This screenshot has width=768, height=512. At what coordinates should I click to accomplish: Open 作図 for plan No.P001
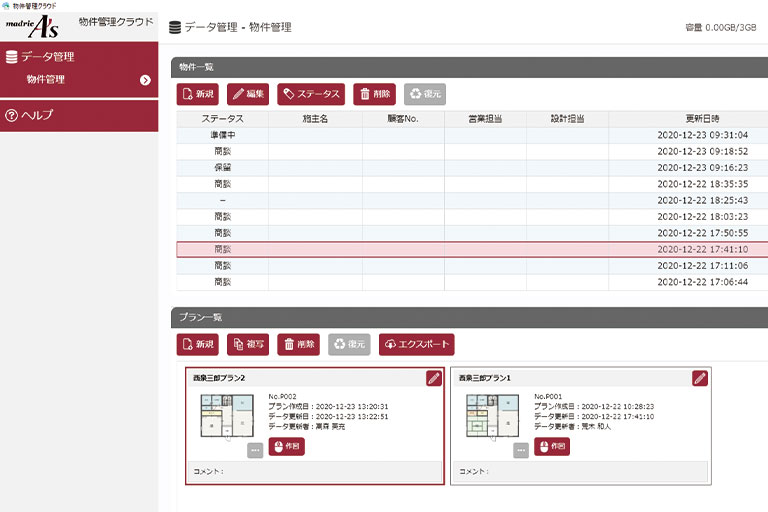click(x=552, y=446)
